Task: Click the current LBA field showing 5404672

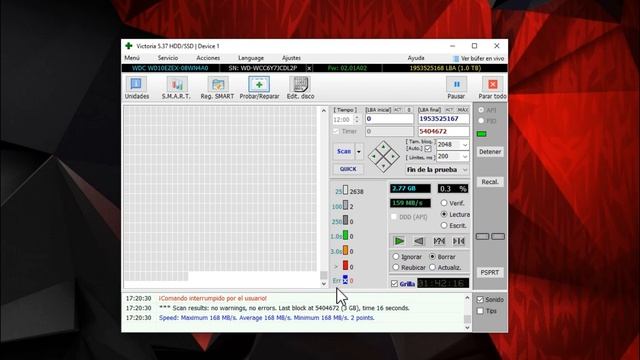Action: (443, 131)
